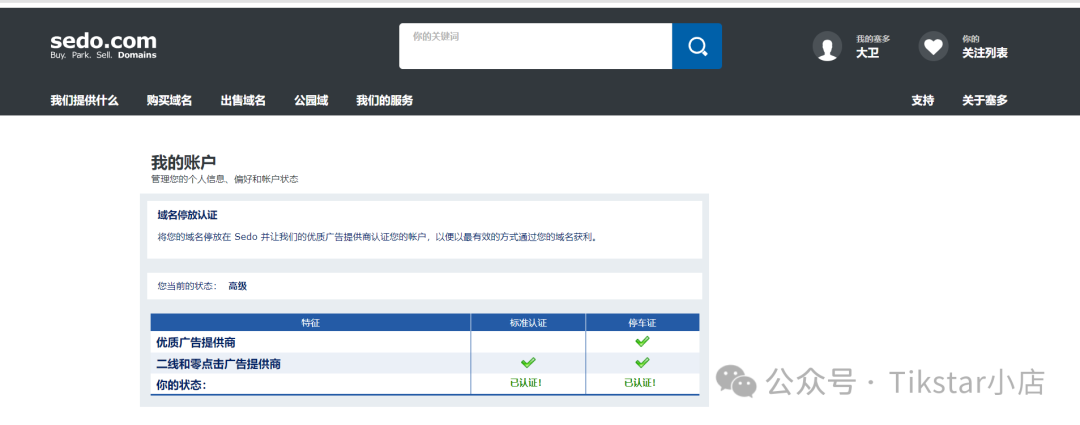Open the 关注列表 link
1080x425 pixels.
point(985,53)
